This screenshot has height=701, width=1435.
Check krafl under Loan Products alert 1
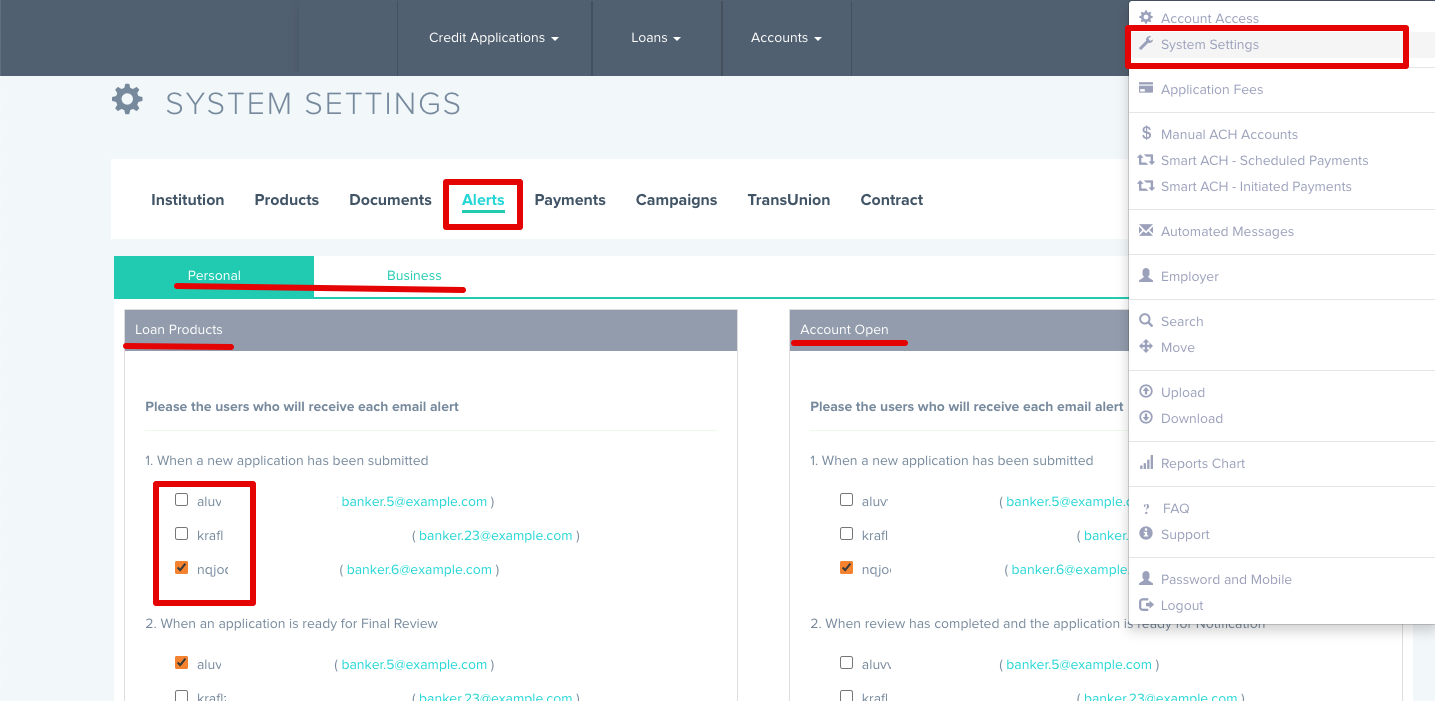point(181,534)
